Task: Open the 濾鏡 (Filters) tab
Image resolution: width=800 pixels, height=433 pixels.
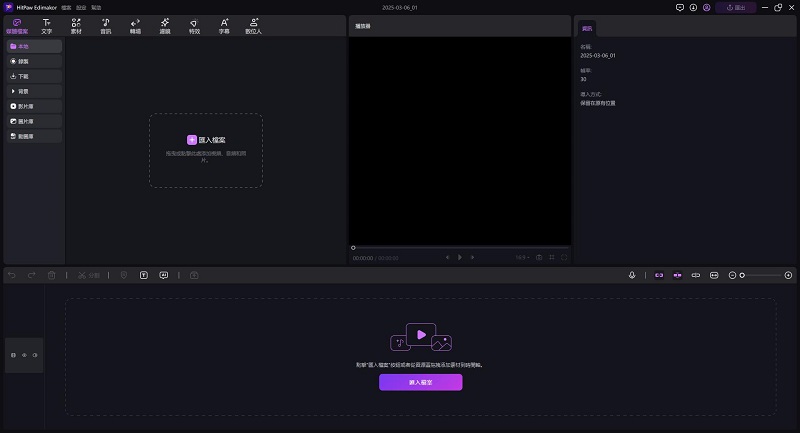Action: click(165, 25)
